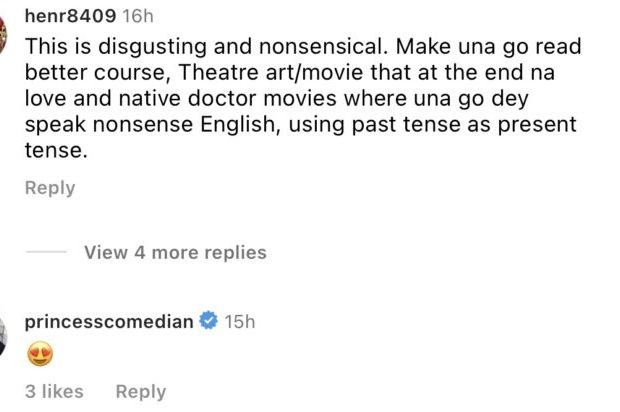The image size is (620, 412).
Task: Expand View 4 more replies
Action: coord(175,253)
